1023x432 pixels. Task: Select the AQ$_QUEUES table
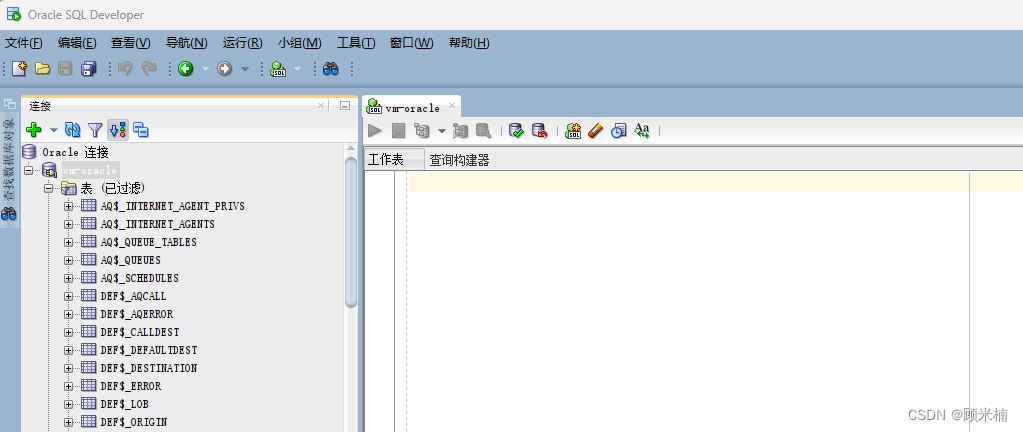(130, 260)
